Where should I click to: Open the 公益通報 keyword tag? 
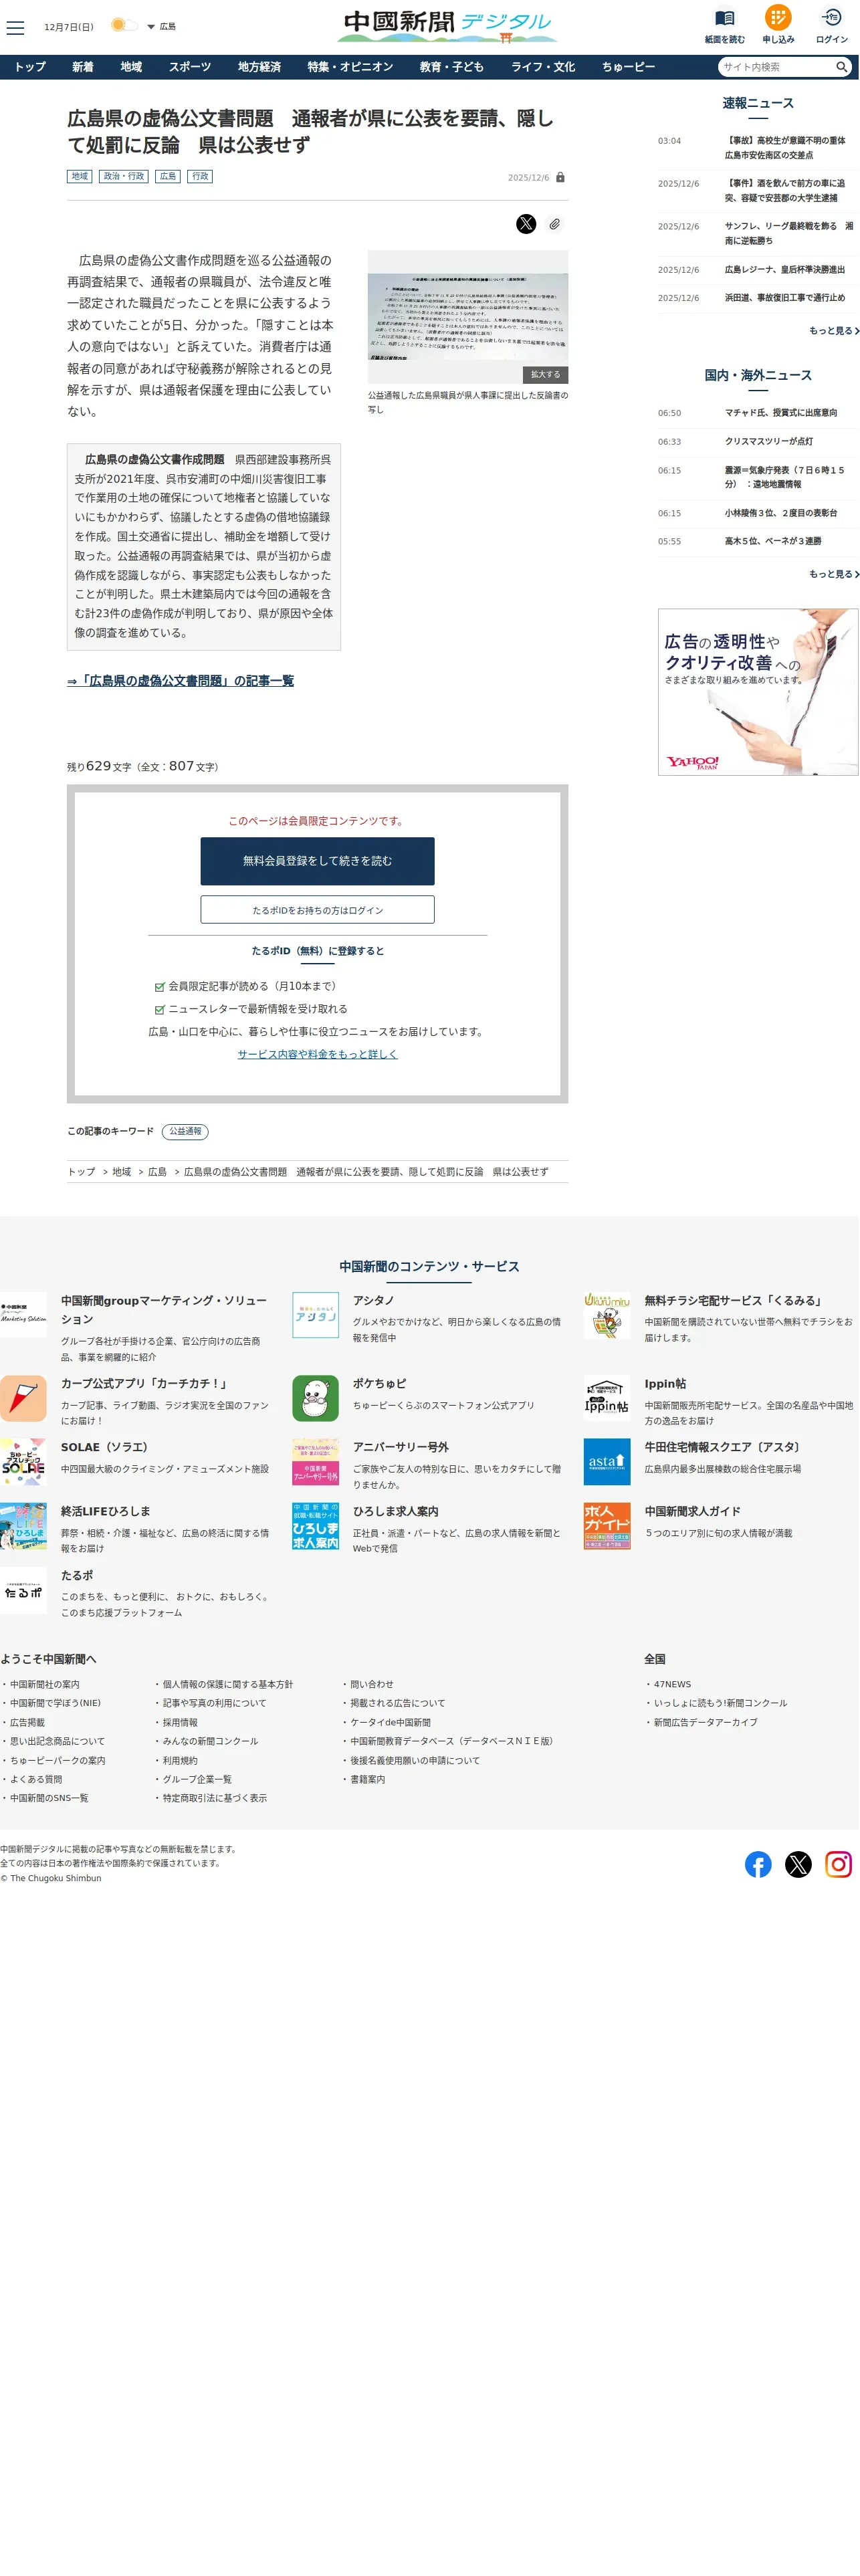(x=185, y=1132)
